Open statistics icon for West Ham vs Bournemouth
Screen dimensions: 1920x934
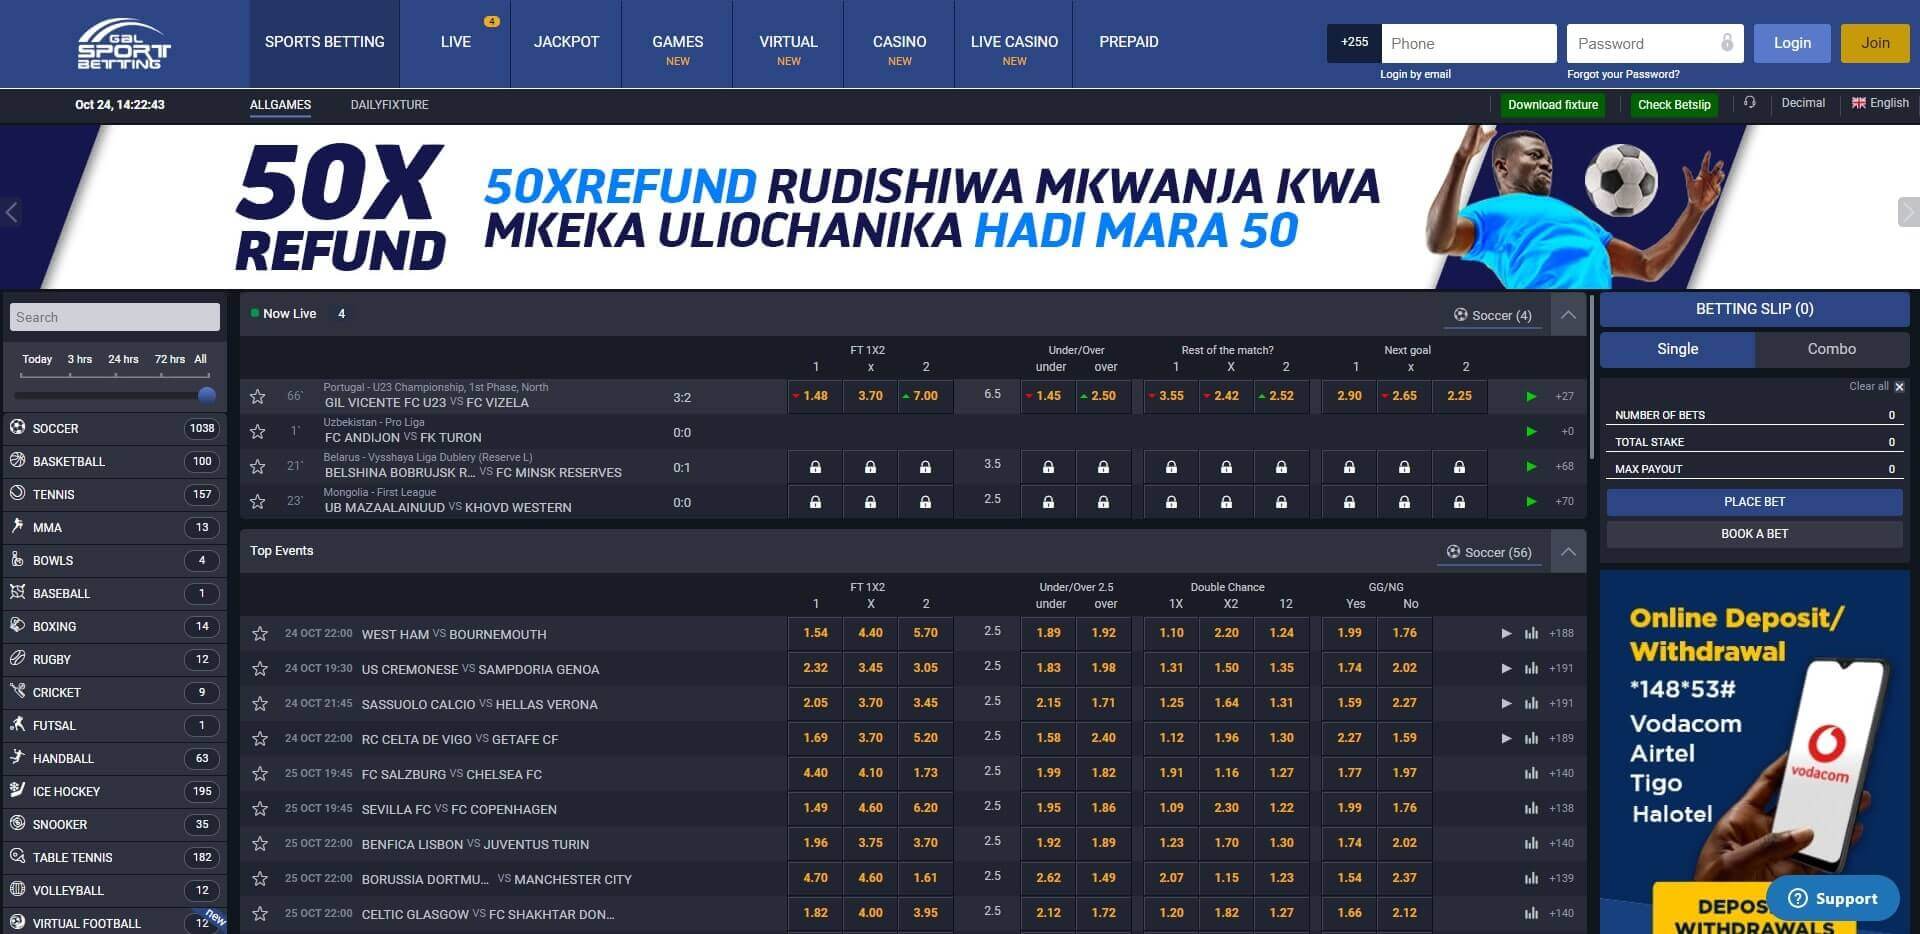(x=1530, y=633)
